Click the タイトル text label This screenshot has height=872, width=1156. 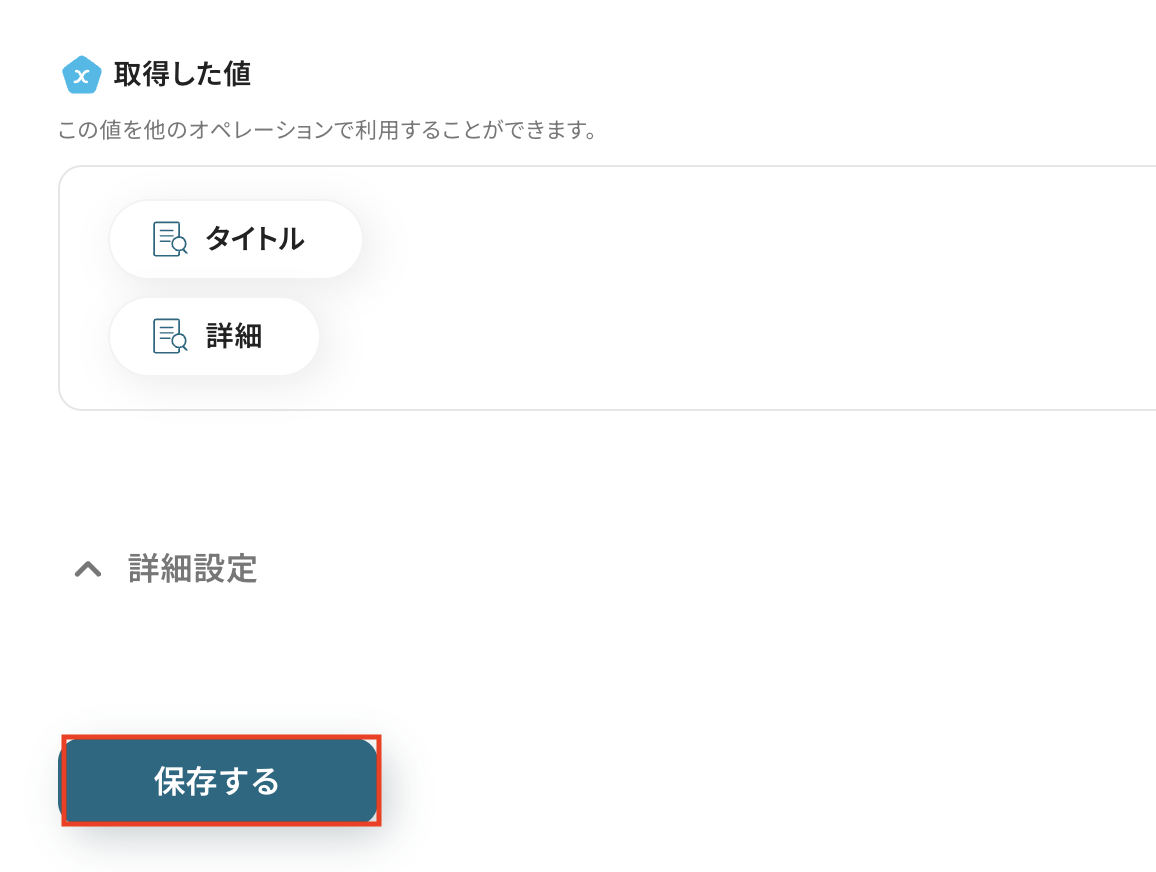click(254, 239)
